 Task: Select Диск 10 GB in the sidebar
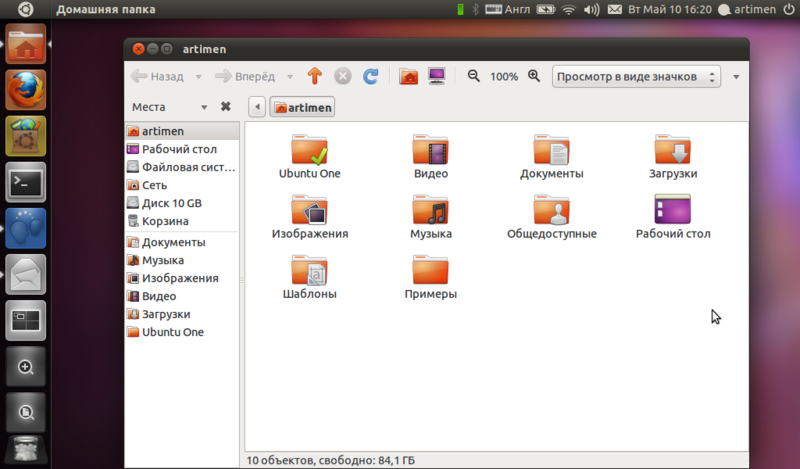pos(182,203)
